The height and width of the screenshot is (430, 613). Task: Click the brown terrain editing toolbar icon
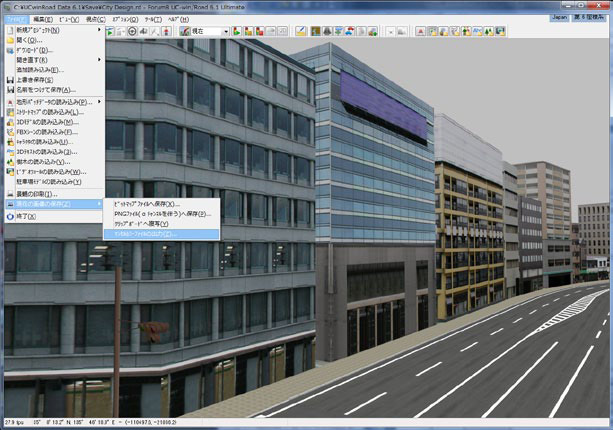315,31
